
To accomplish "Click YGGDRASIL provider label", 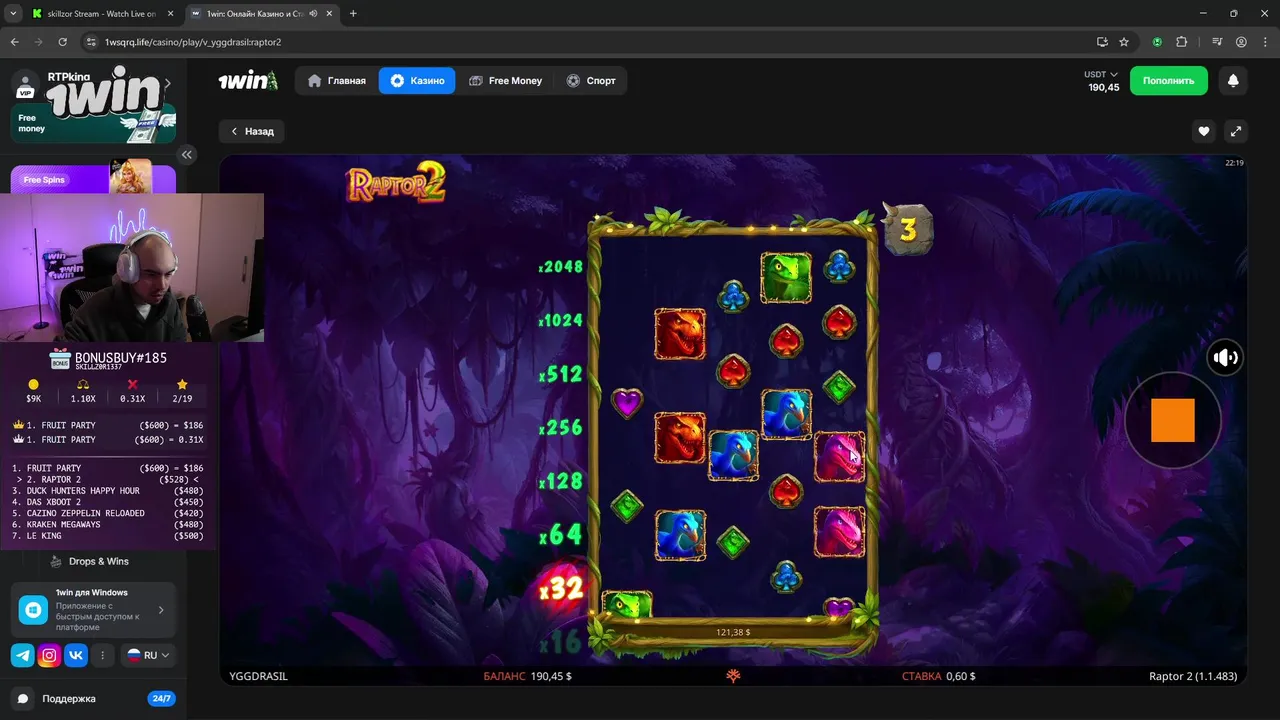I will pos(258,677).
